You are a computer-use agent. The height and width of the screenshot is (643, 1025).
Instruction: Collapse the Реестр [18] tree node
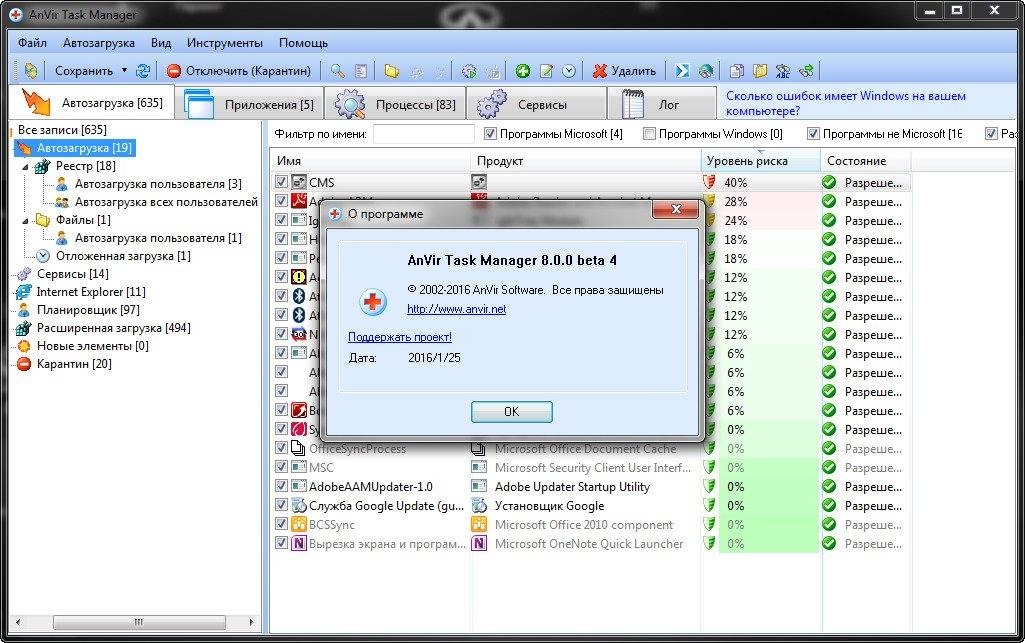25,167
